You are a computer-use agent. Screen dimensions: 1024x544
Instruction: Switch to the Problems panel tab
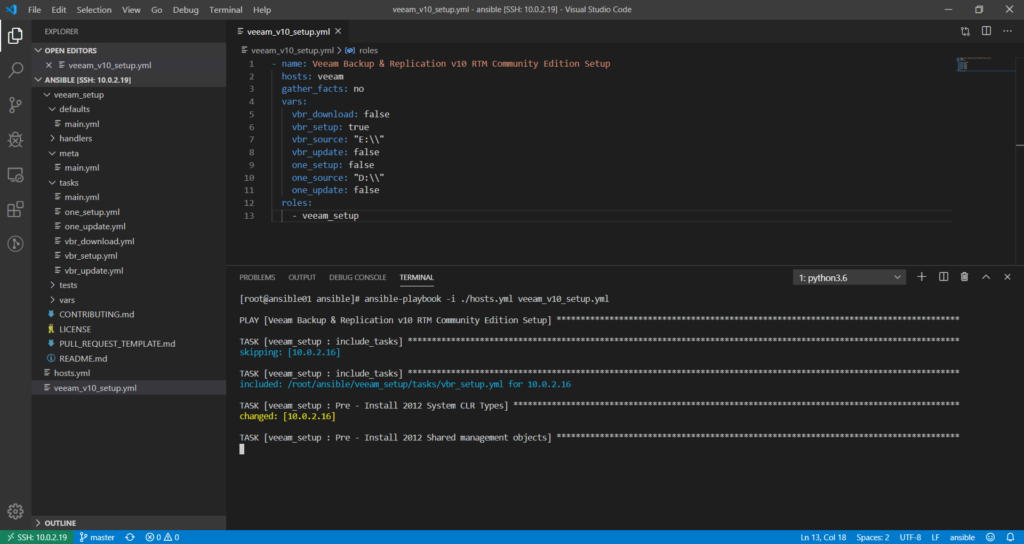(x=257, y=277)
